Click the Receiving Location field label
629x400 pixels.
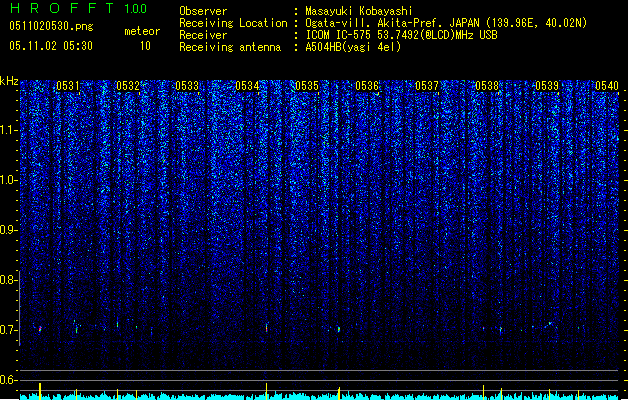(x=233, y=23)
